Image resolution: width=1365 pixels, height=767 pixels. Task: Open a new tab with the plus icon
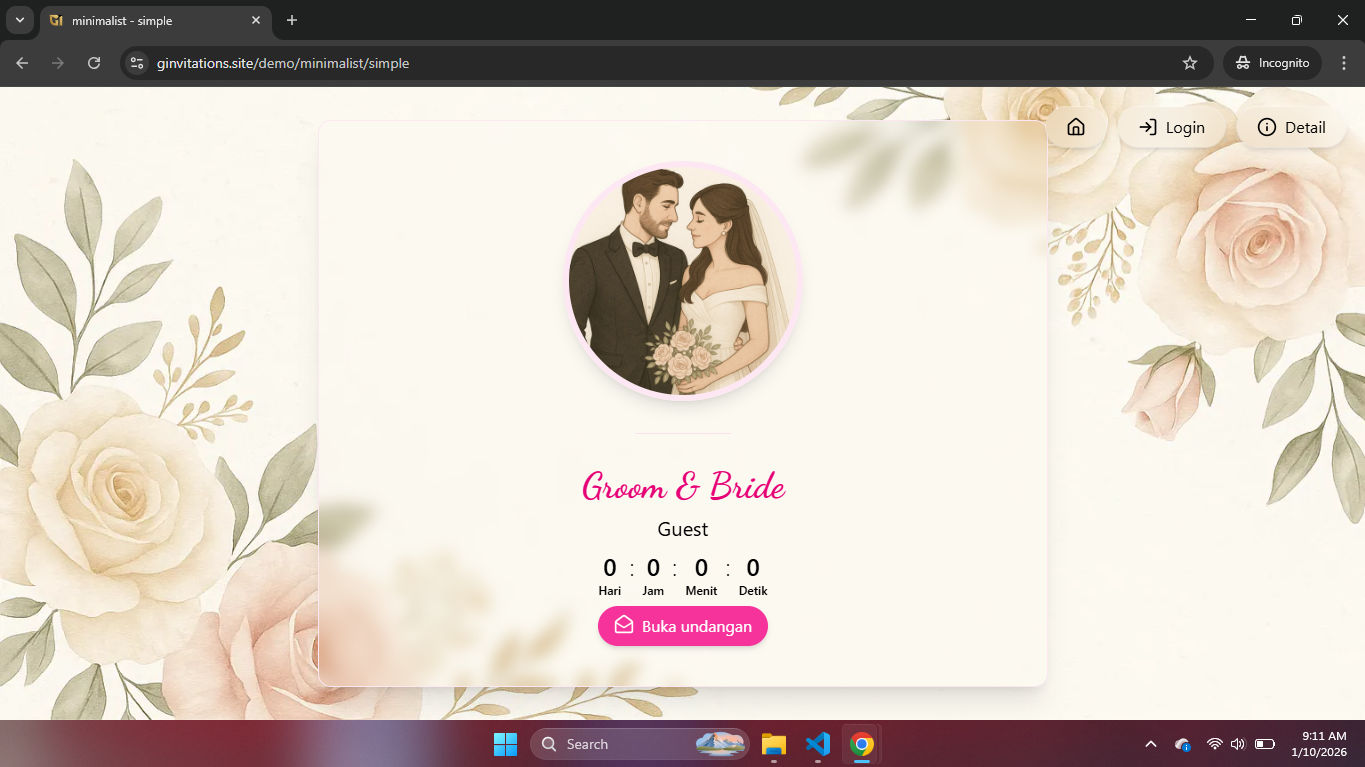tap(291, 20)
